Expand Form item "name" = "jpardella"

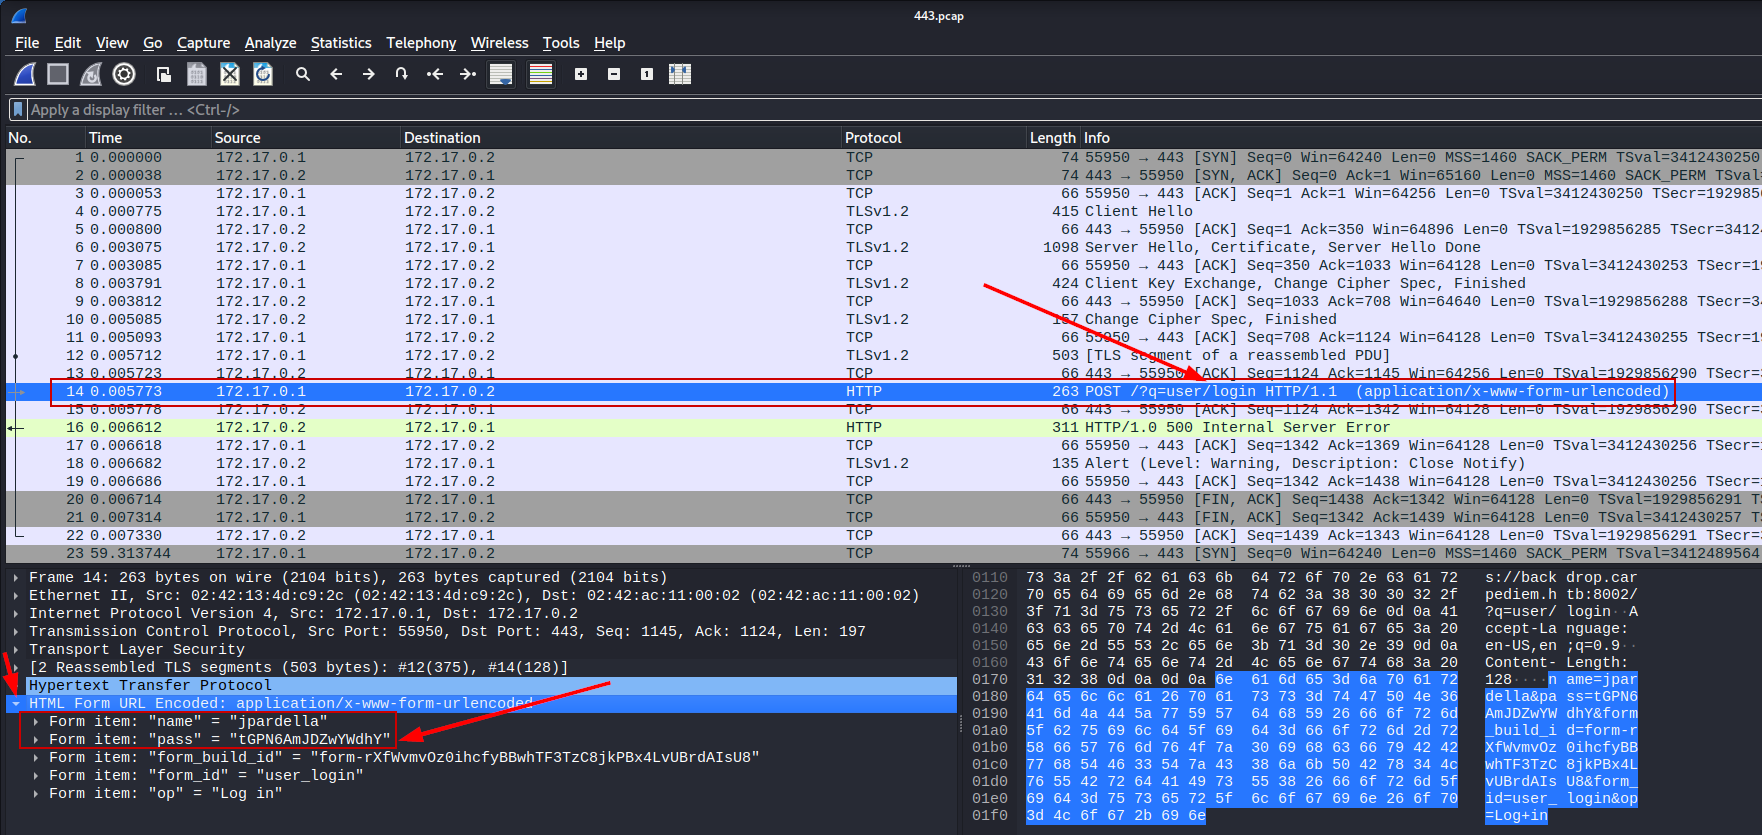coord(36,722)
